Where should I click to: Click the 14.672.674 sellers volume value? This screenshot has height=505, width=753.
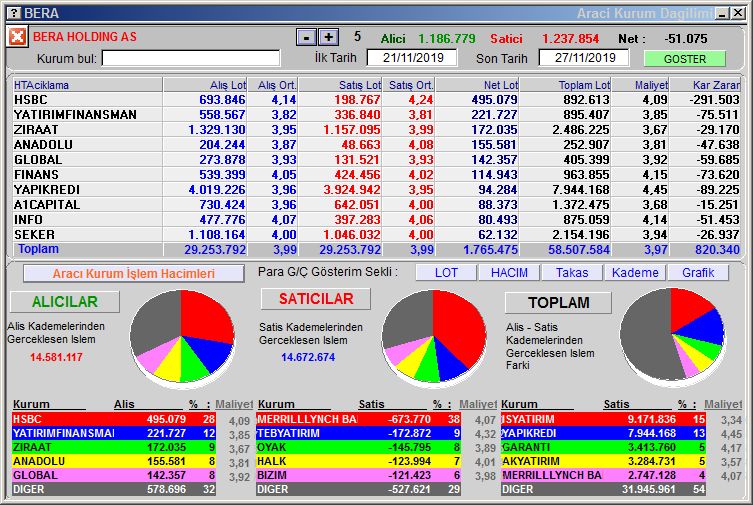[x=308, y=358]
